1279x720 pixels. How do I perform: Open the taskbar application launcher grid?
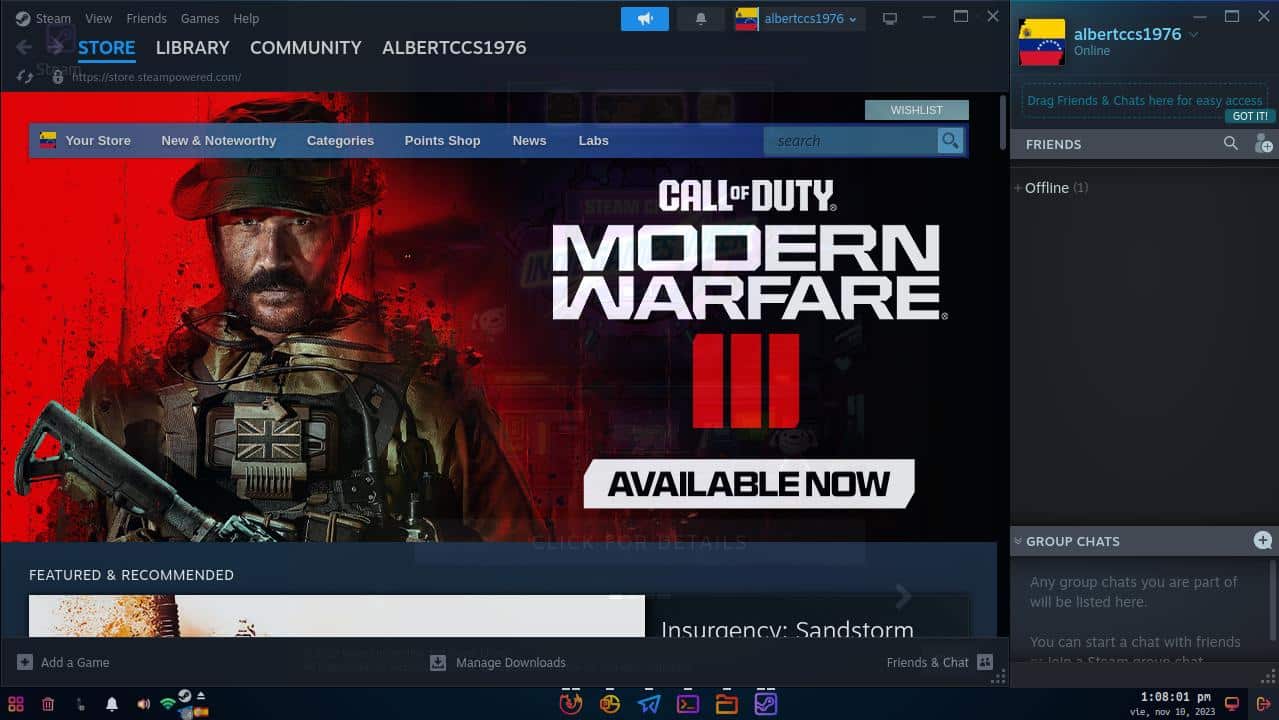[x=16, y=704]
